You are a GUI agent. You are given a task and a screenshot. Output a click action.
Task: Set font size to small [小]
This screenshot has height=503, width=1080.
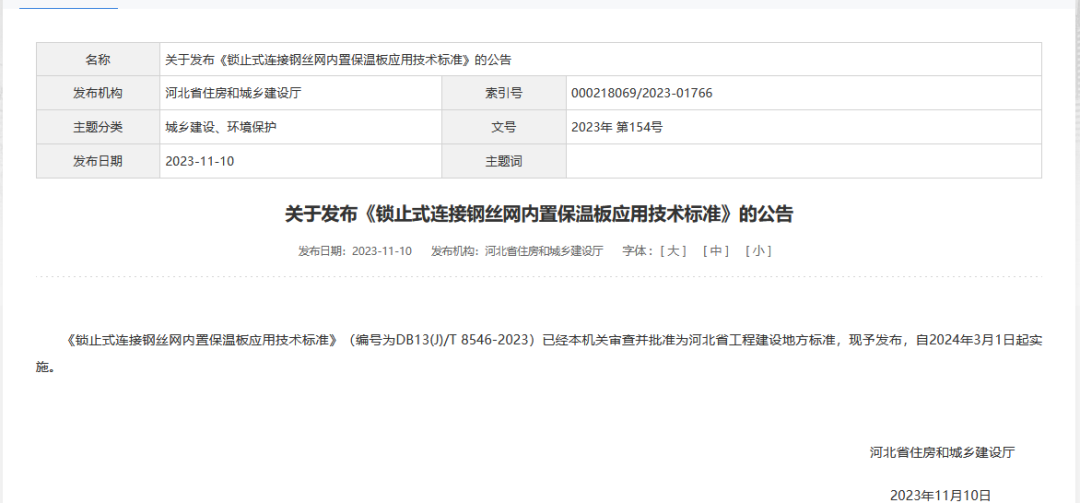pyautogui.click(x=758, y=251)
